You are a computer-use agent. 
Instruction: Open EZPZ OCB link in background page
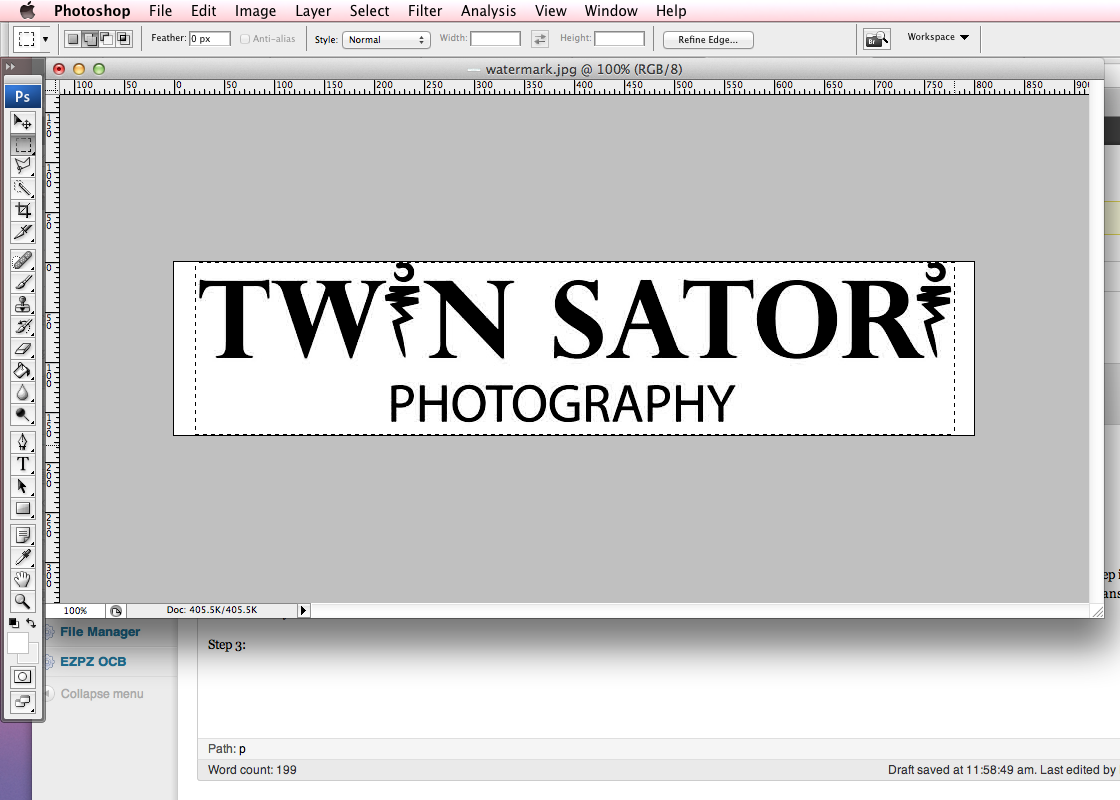pos(93,661)
